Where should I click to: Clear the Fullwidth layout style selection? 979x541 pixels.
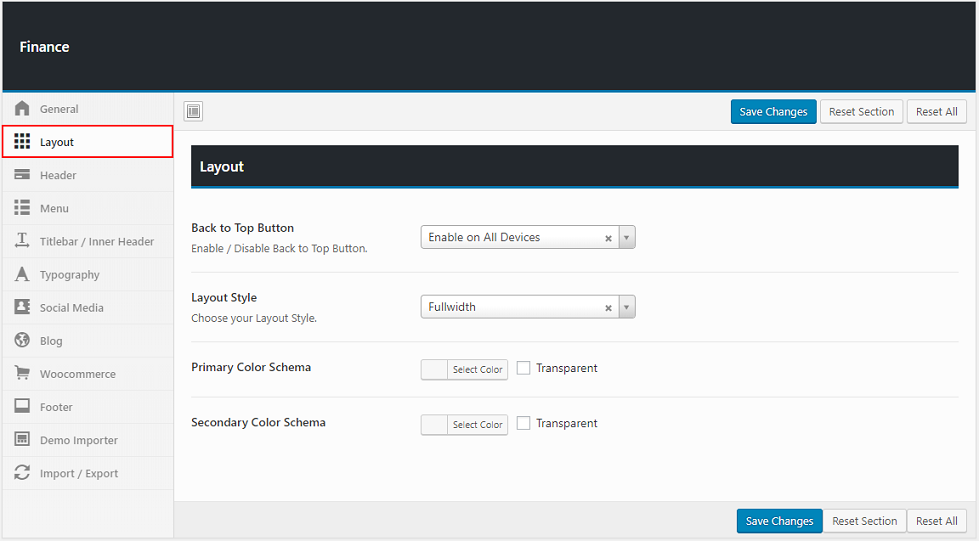[x=608, y=308]
